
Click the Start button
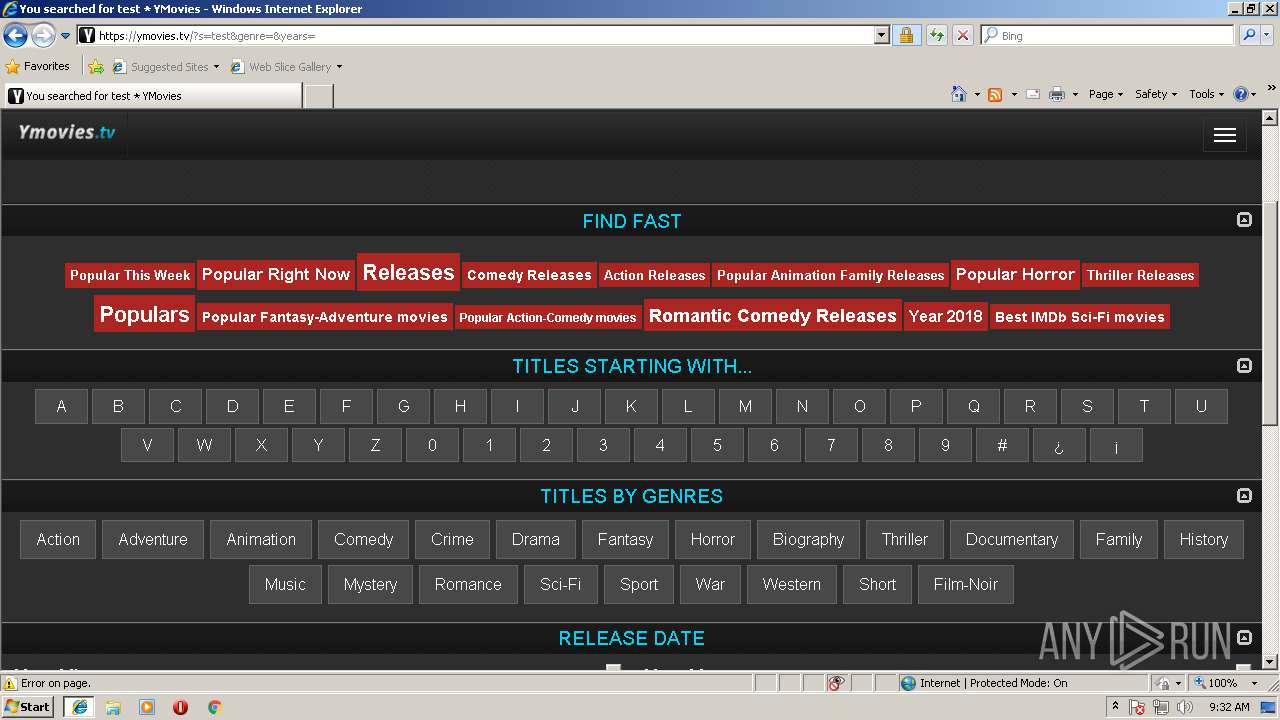click(x=27, y=707)
